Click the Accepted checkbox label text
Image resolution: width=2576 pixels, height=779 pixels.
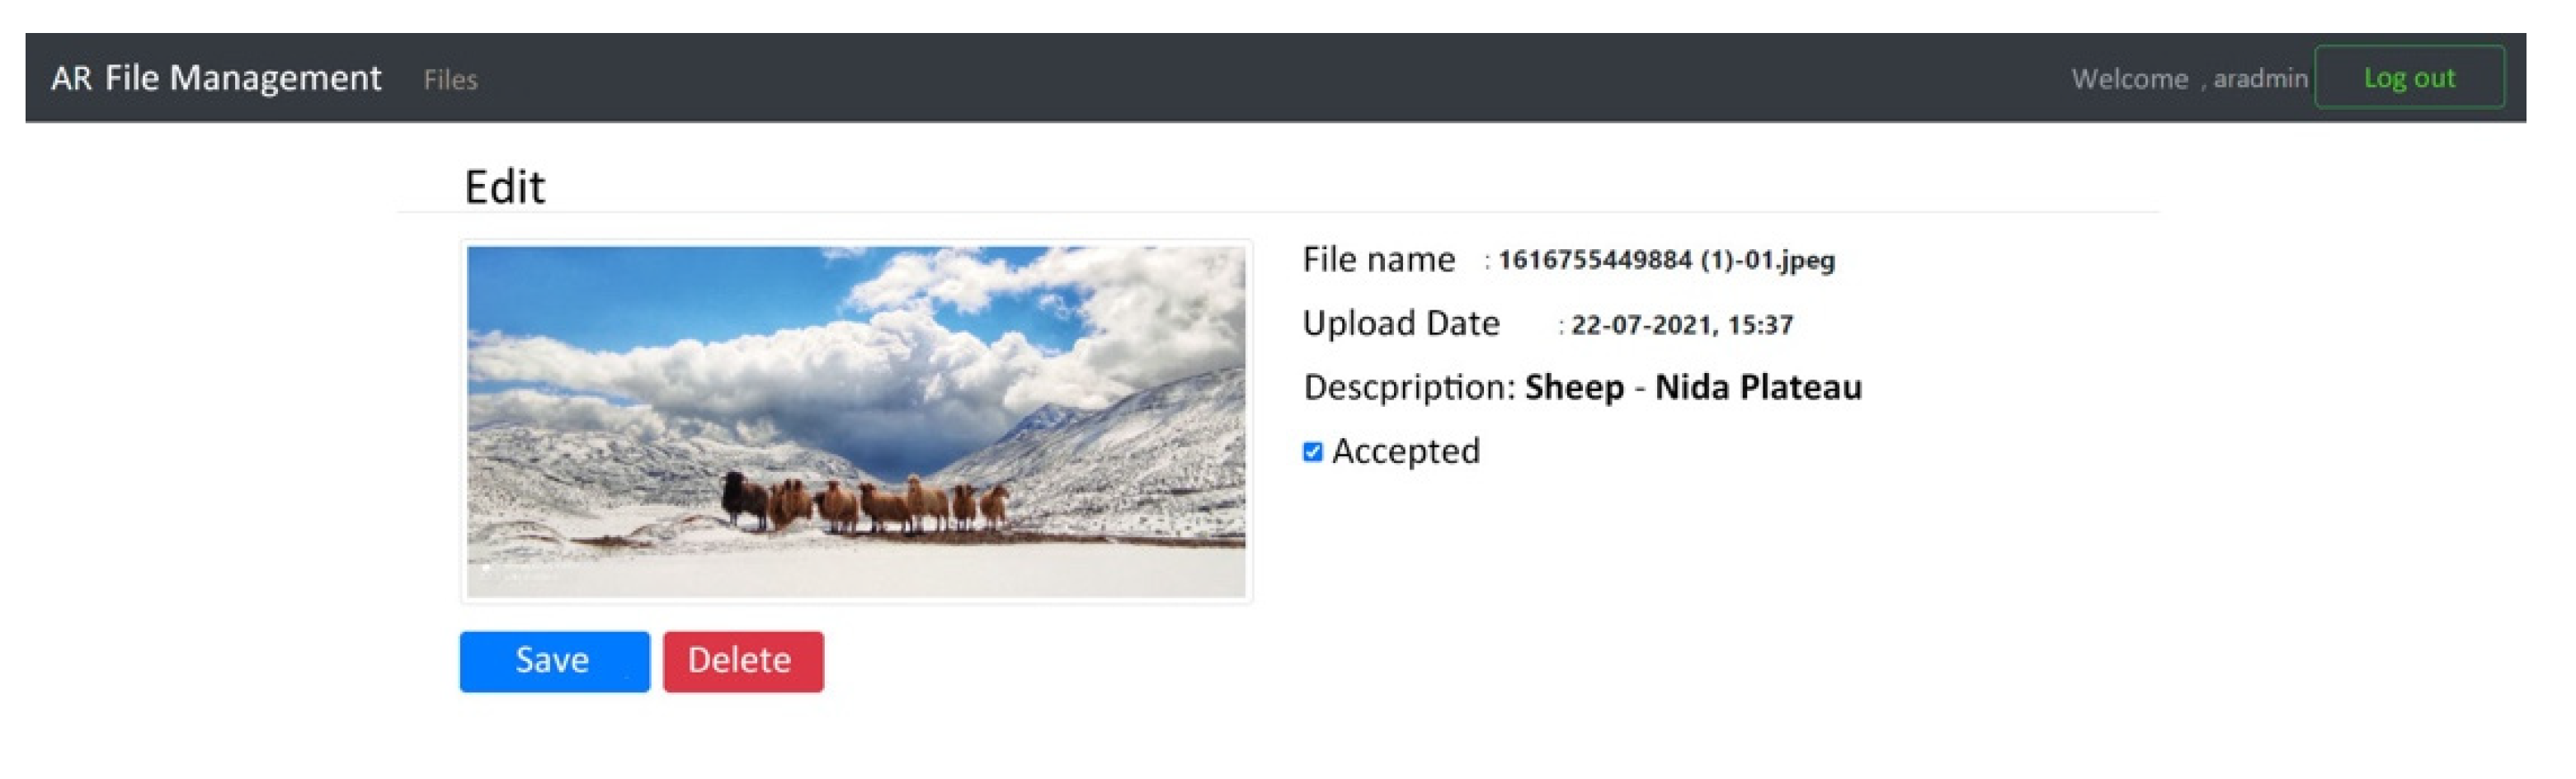point(1405,452)
